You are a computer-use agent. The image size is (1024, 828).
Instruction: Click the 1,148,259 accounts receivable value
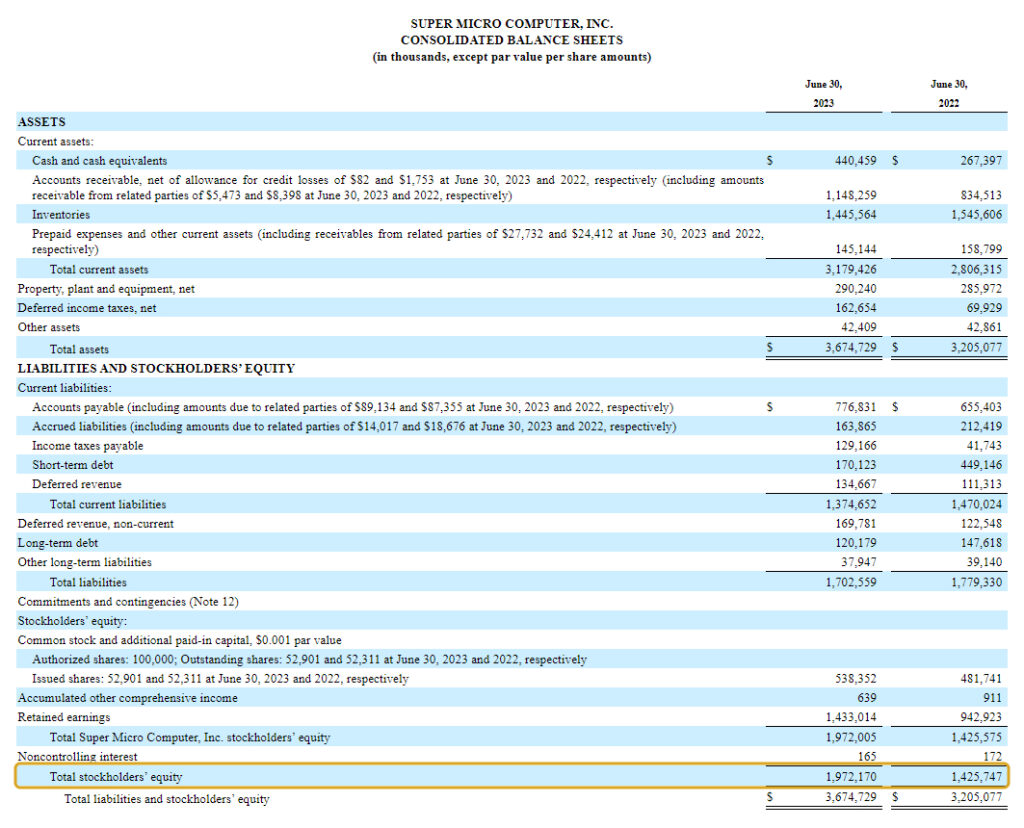851,195
